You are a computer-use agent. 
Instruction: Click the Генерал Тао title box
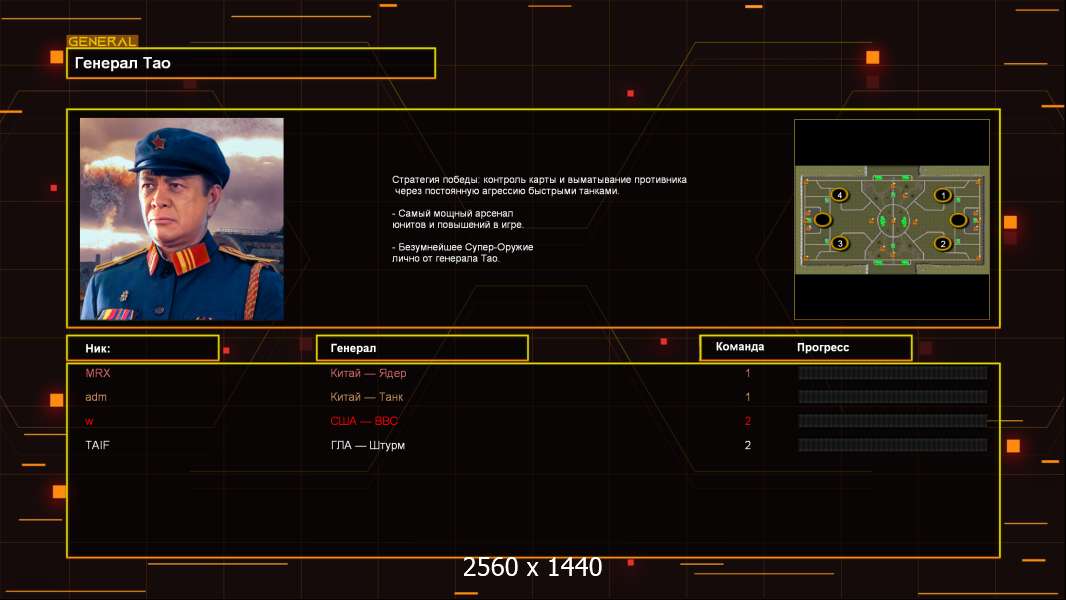251,63
